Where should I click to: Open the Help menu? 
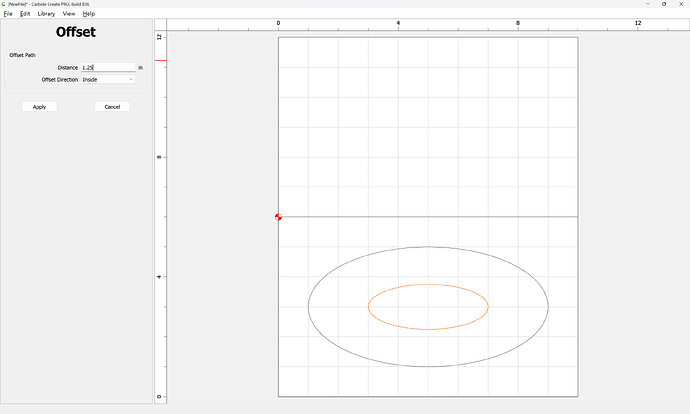click(x=89, y=14)
